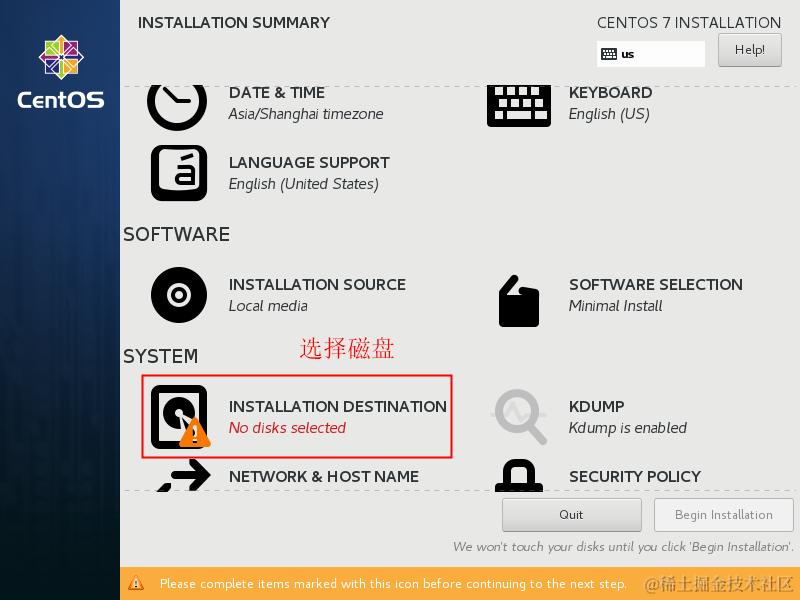Open Installation Source disc icon
The height and width of the screenshot is (600, 800).
point(179,295)
